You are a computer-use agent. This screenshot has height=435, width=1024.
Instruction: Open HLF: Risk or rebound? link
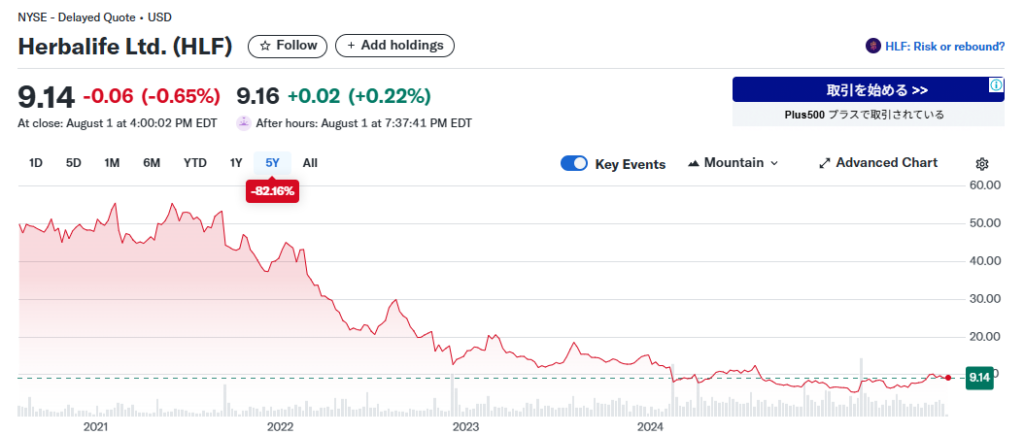(945, 46)
